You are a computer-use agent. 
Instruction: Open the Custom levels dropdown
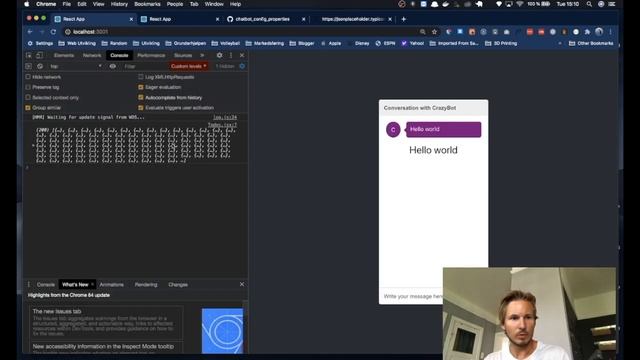(x=189, y=66)
